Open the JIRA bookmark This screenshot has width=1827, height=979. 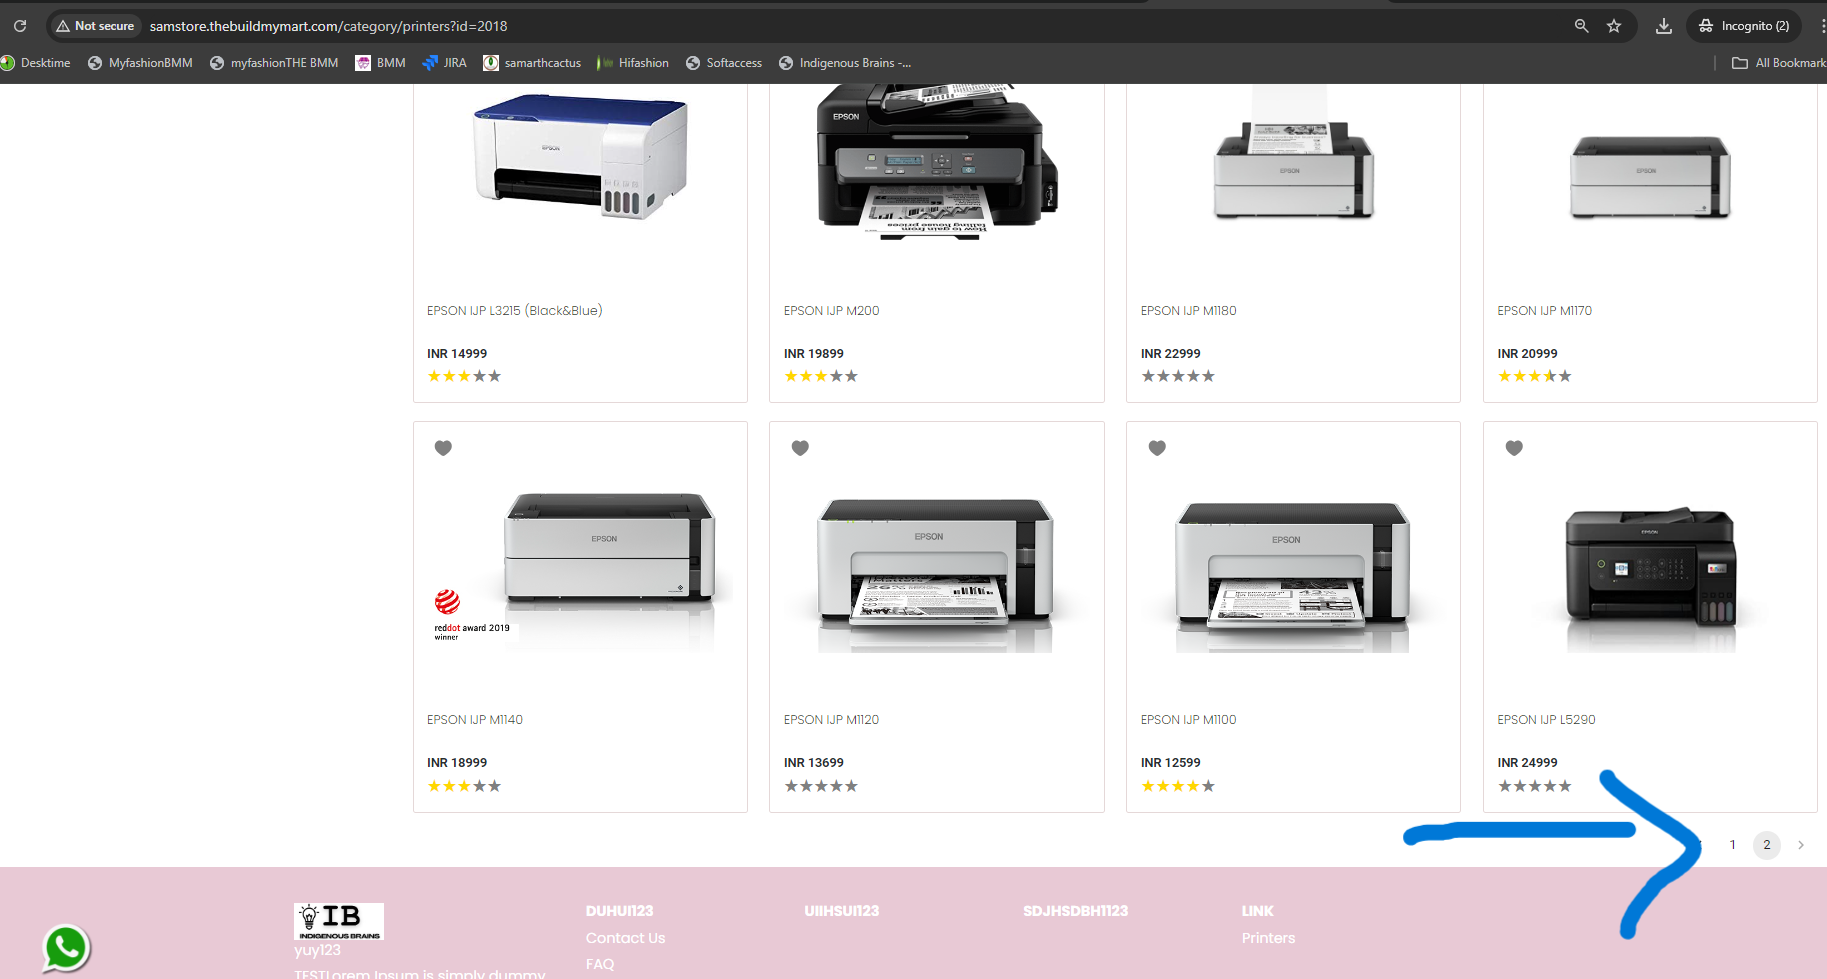(x=444, y=63)
